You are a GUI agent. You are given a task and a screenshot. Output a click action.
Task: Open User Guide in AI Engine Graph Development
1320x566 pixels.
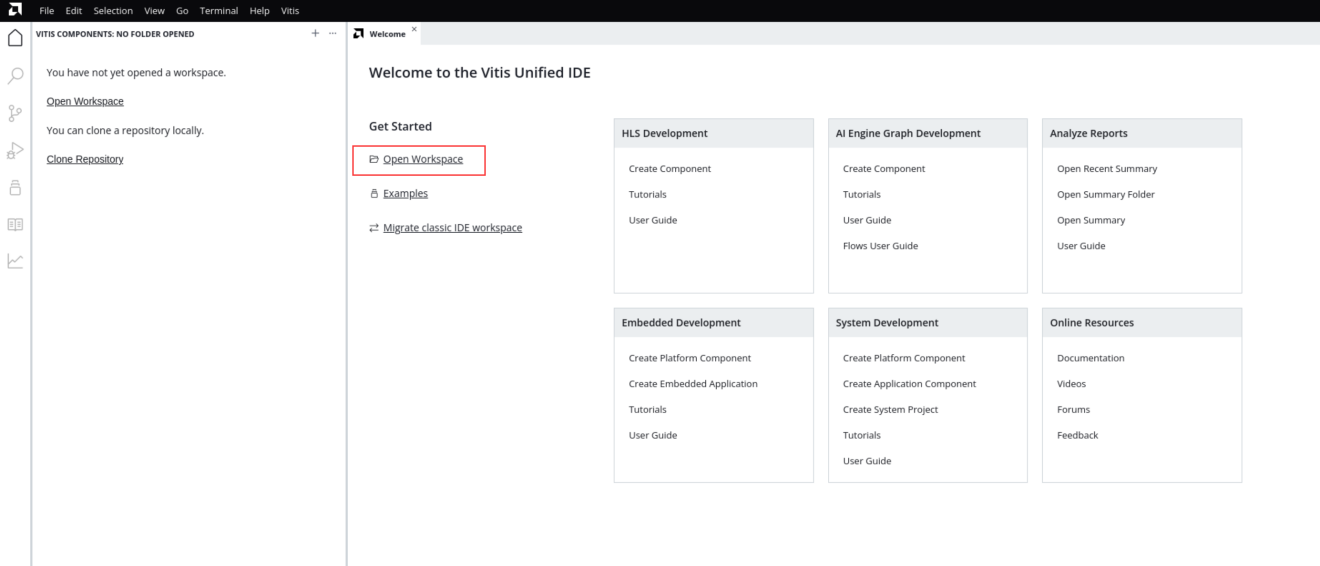click(x=867, y=220)
